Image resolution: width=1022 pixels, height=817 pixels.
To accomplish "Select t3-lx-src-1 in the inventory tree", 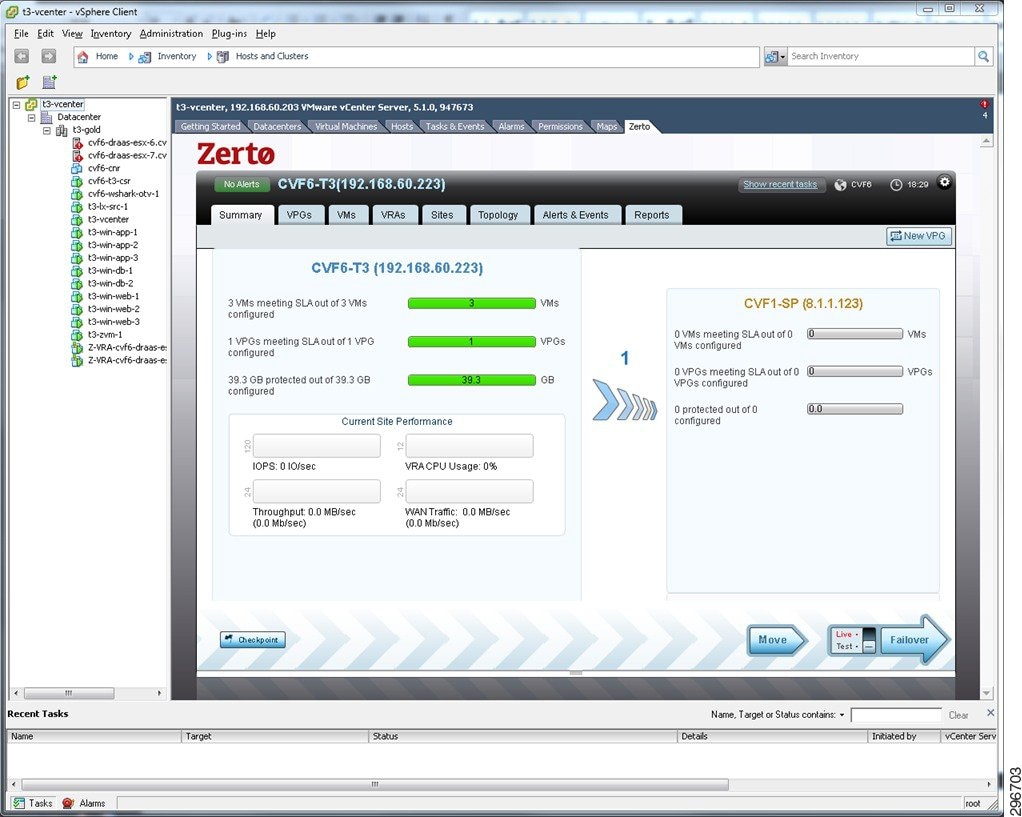I will coord(99,206).
